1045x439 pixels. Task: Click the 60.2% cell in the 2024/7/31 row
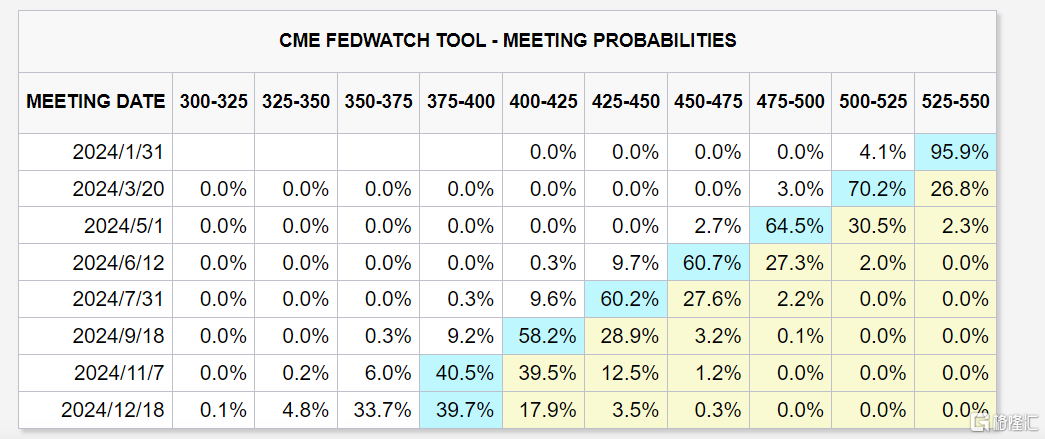(626, 299)
